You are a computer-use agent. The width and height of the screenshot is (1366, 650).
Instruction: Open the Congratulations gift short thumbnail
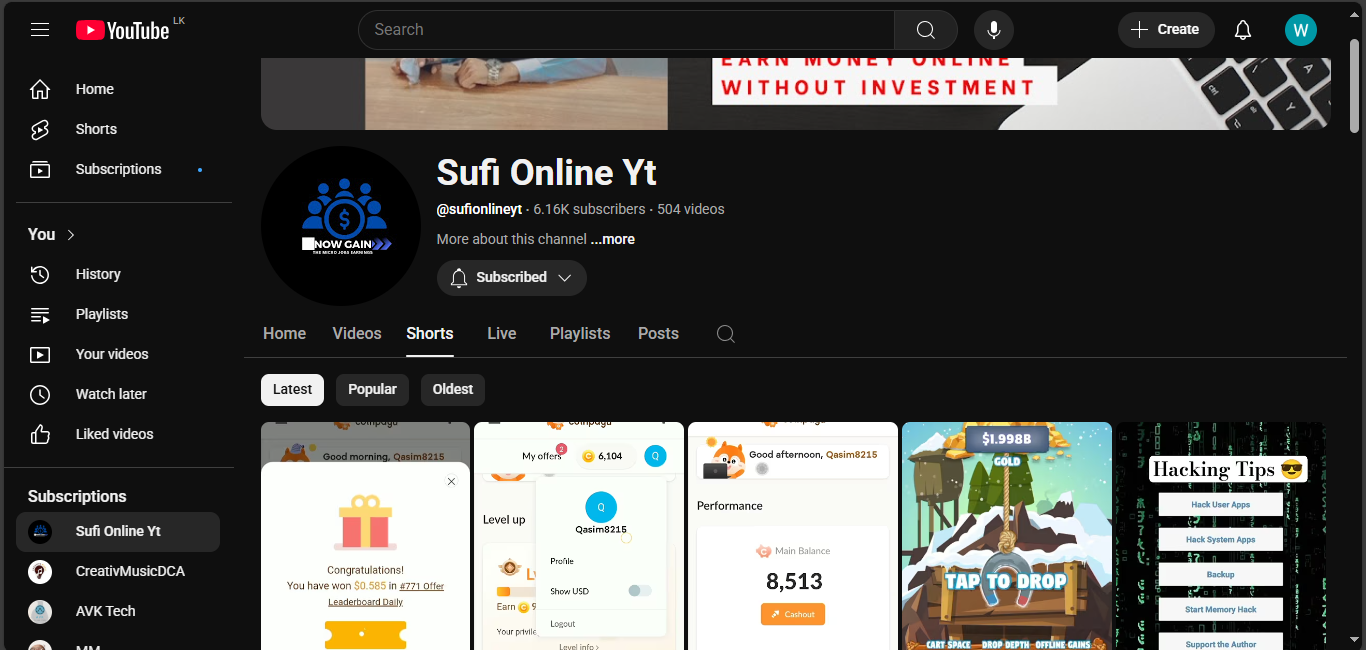365,536
